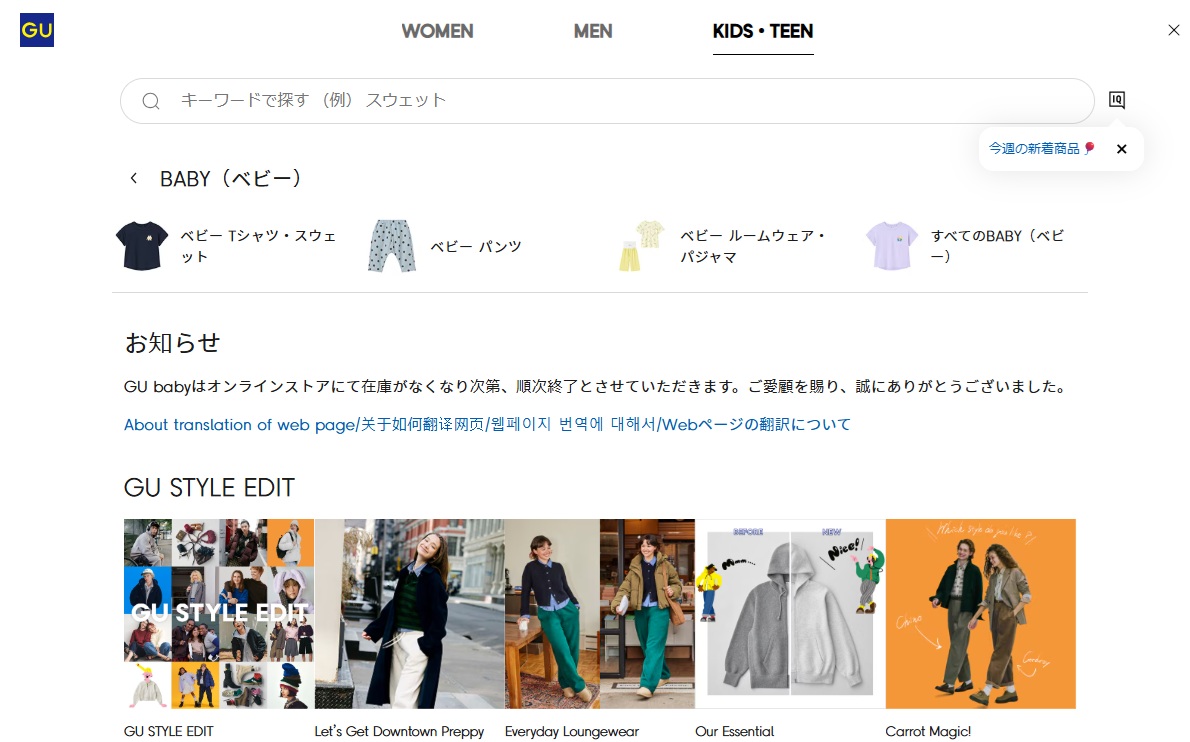Viewport: 1190px width, 742px height.
Task: Open GU STYLE EDIT collage thumbnail
Action: click(219, 614)
